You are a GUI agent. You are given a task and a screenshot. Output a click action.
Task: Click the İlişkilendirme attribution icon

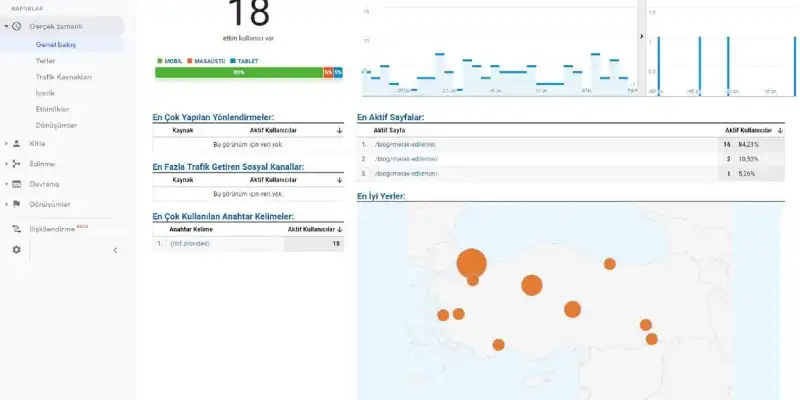pyautogui.click(x=17, y=228)
